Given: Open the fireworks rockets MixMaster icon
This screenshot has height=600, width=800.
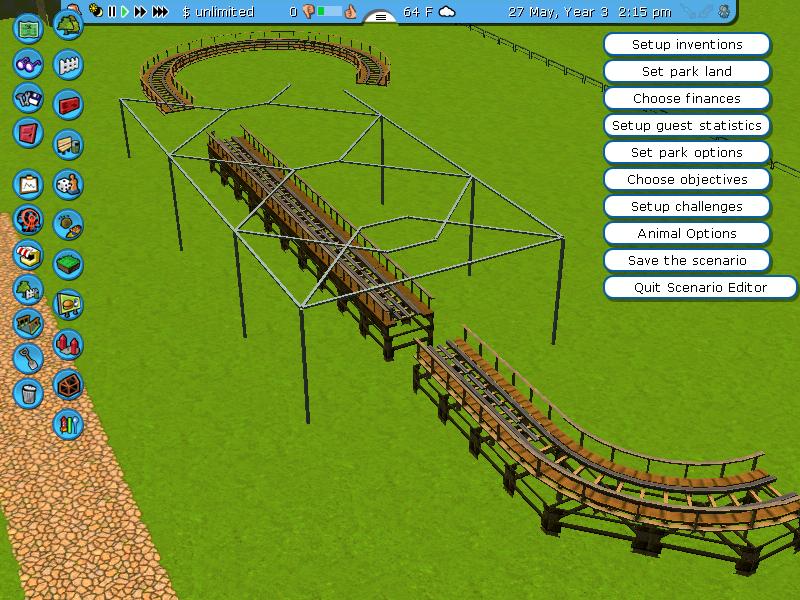Looking at the screenshot, I should 68,424.
